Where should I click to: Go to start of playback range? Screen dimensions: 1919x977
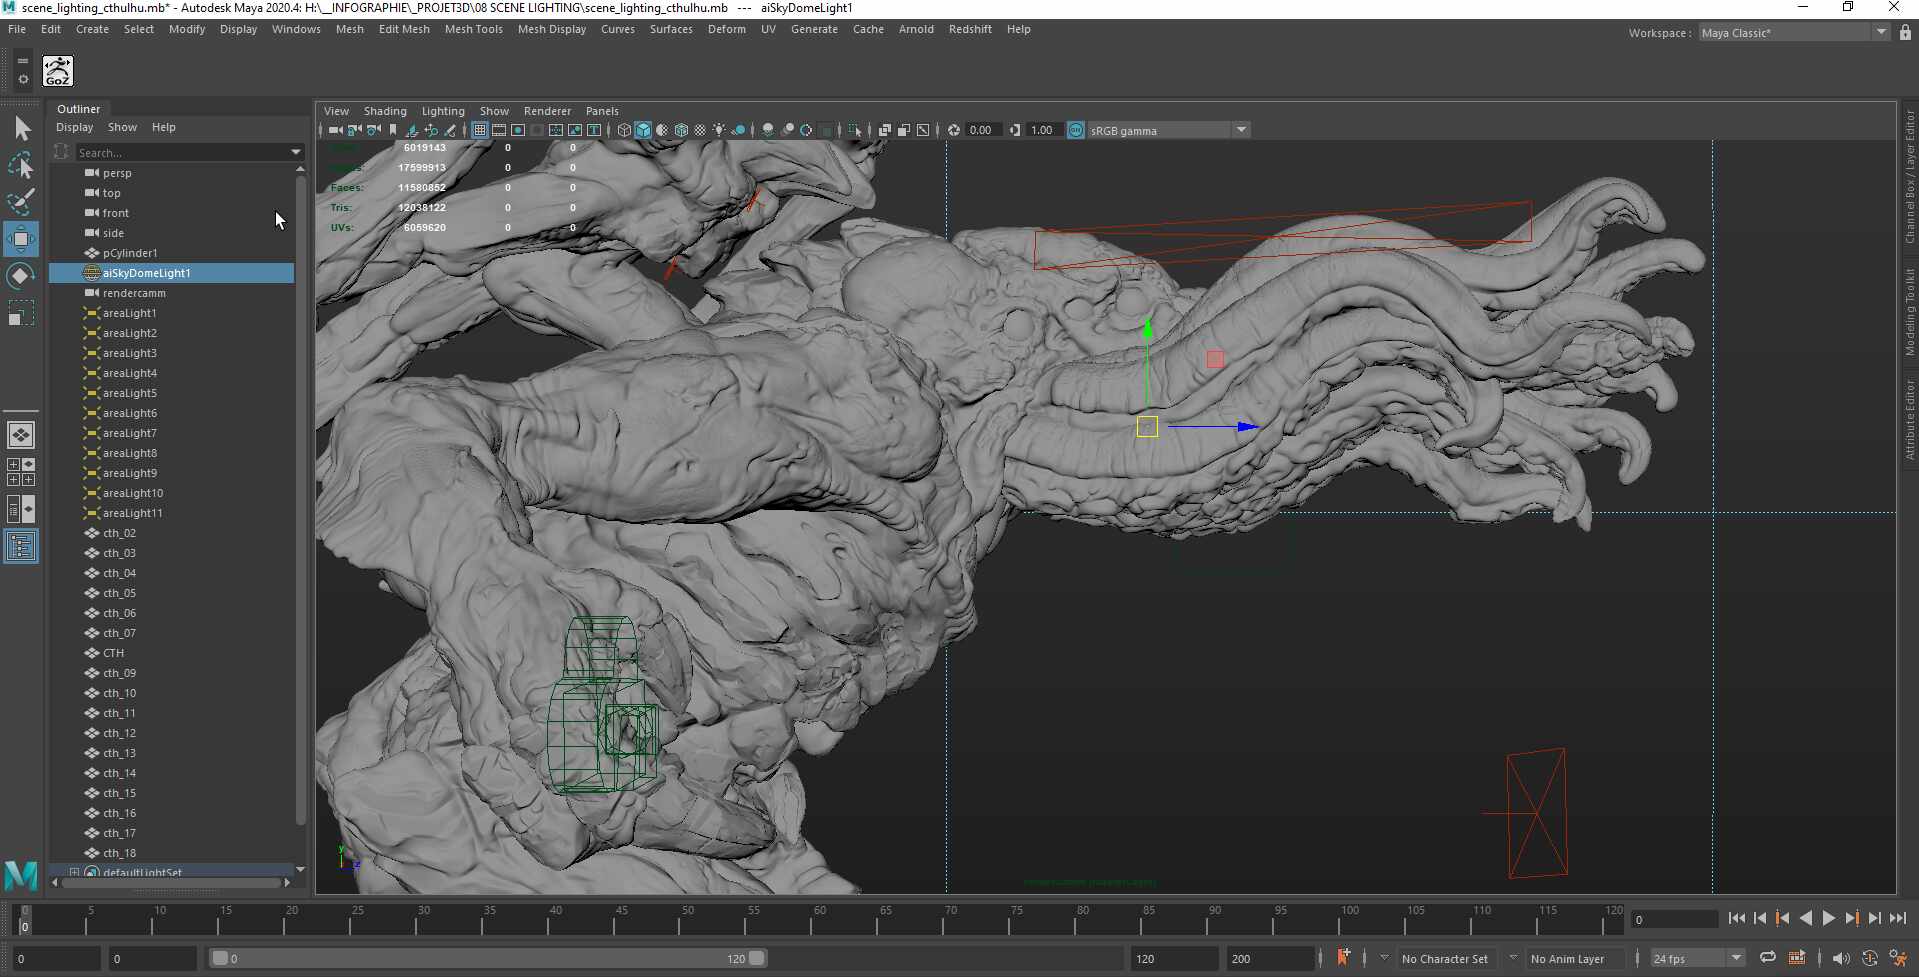click(x=1737, y=918)
